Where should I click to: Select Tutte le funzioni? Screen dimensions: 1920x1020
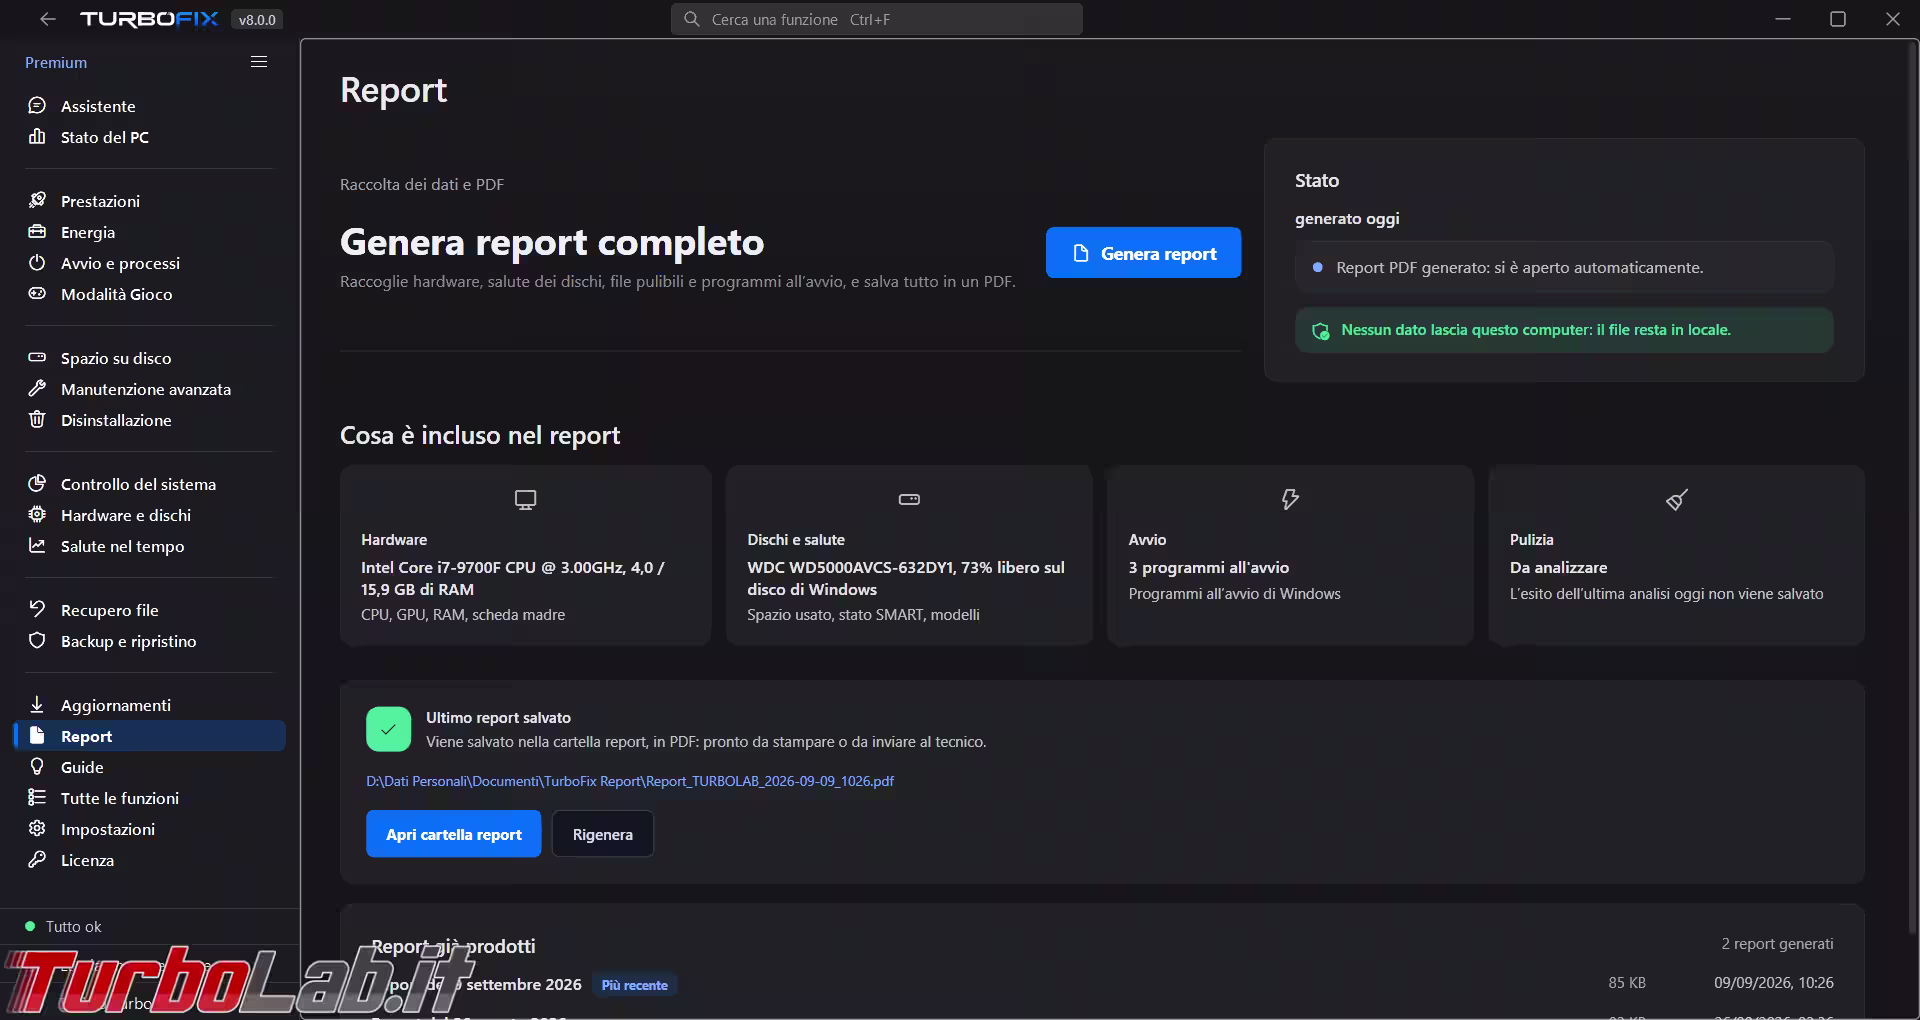[x=149, y=798]
